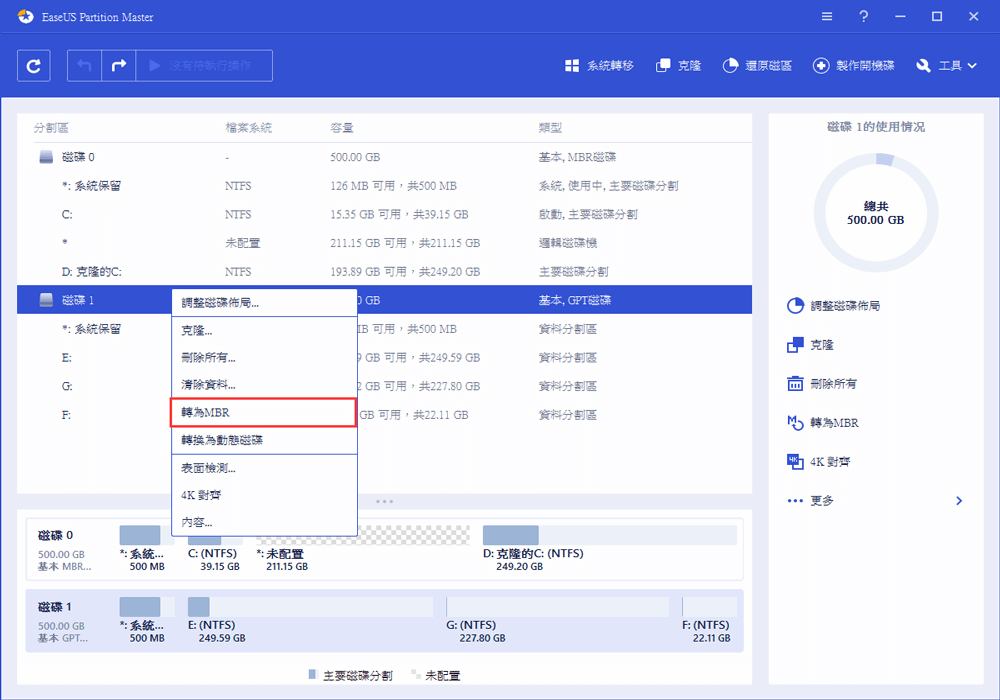Click the disk icon beside 磁碟 1
The width and height of the screenshot is (1000, 700).
[x=46, y=300]
